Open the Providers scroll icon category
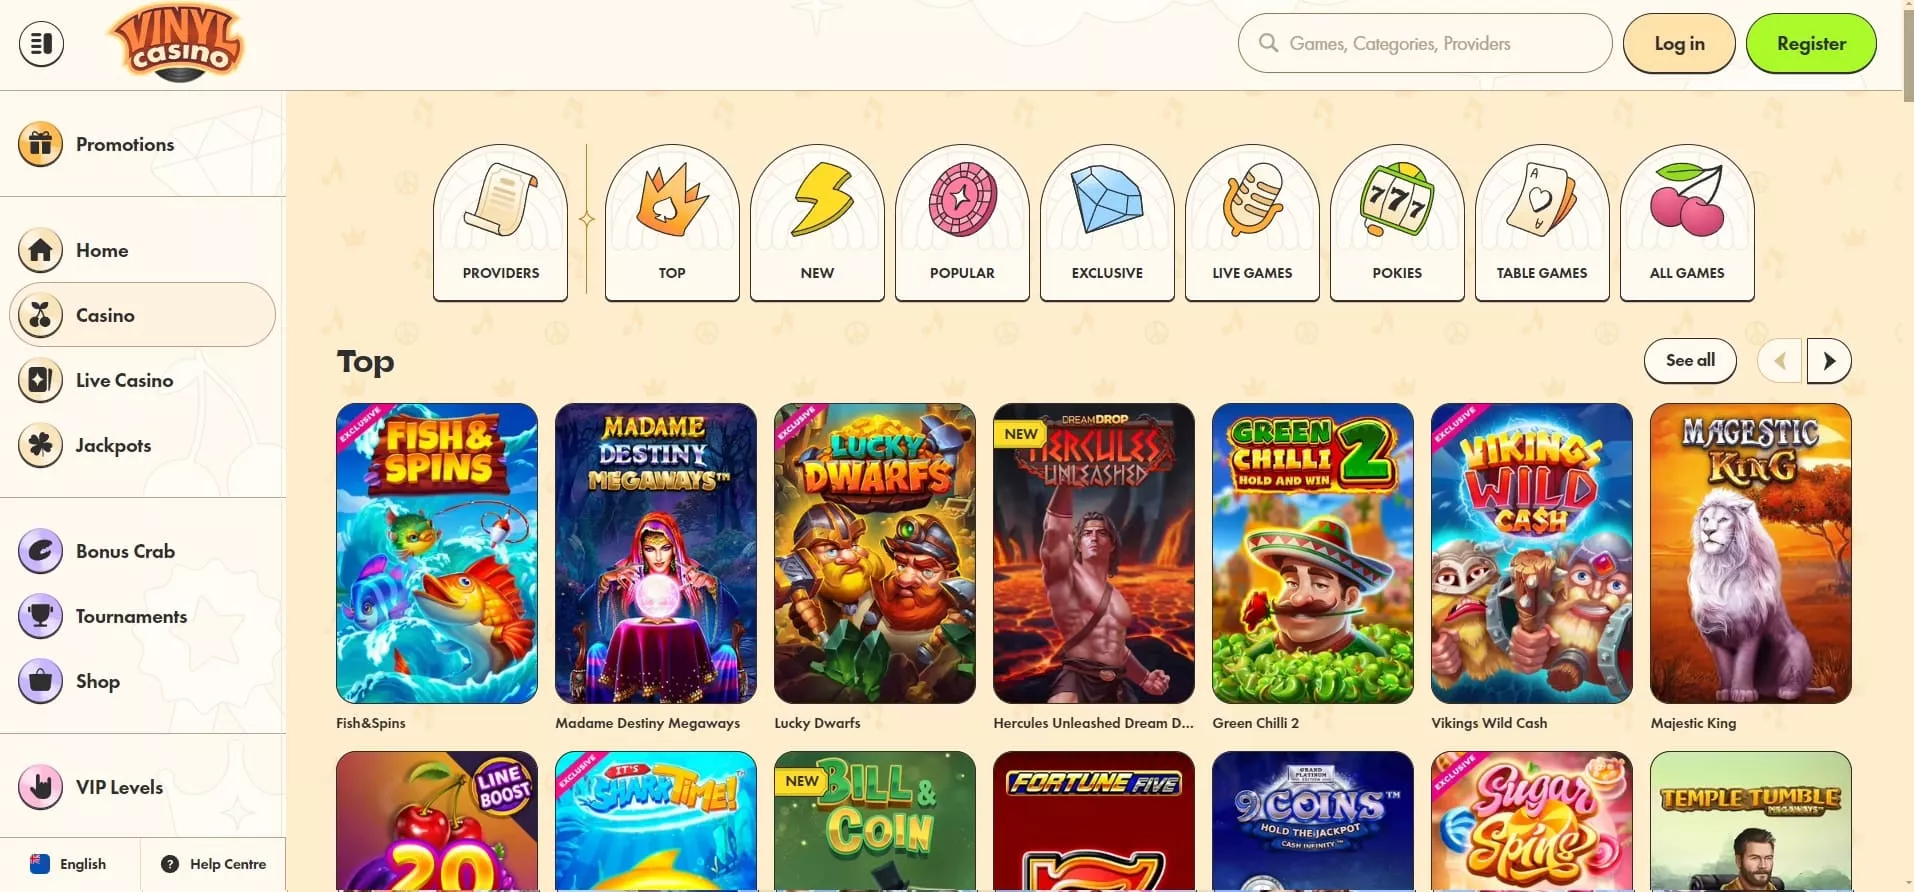 [x=500, y=222]
